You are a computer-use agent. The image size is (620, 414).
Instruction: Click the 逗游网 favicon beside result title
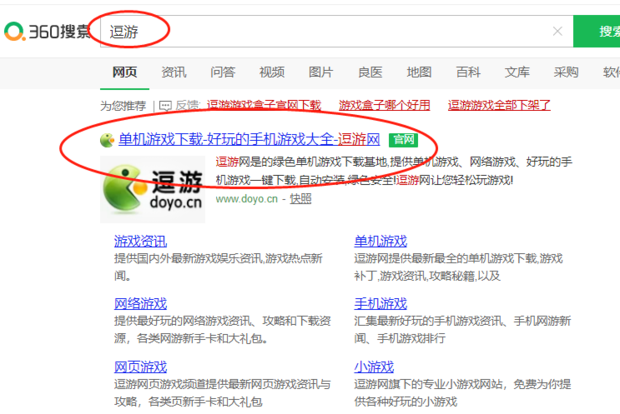click(107, 140)
